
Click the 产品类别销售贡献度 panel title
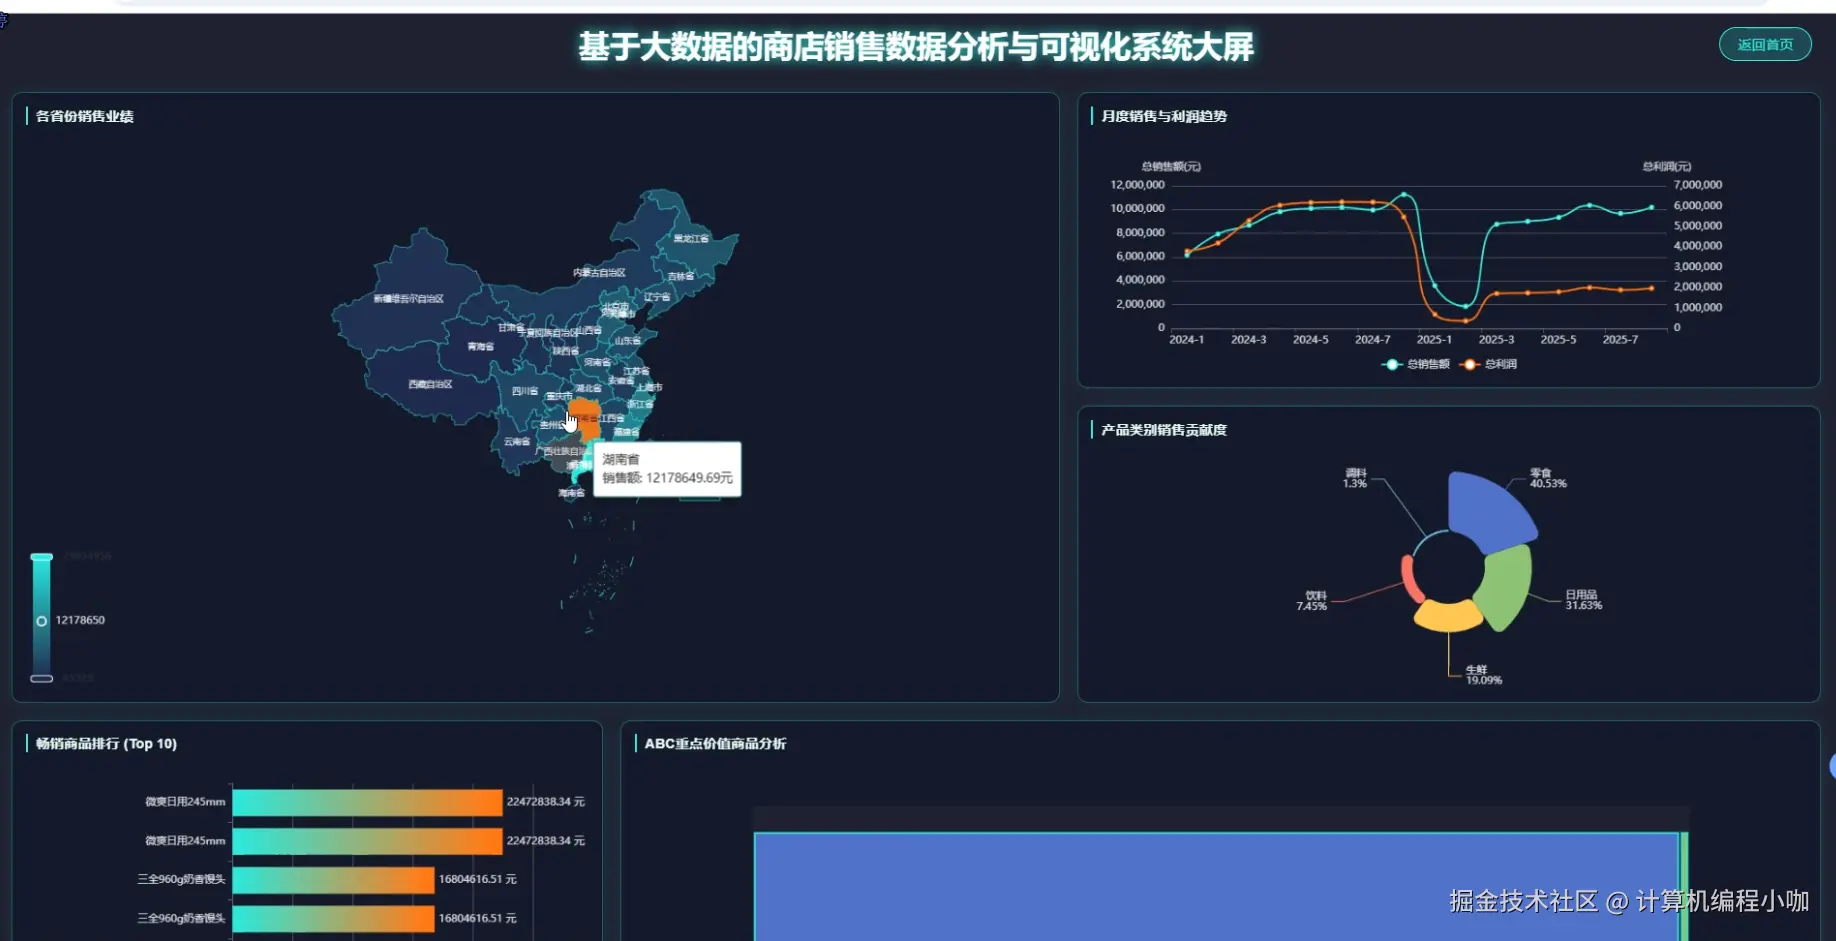1163,430
